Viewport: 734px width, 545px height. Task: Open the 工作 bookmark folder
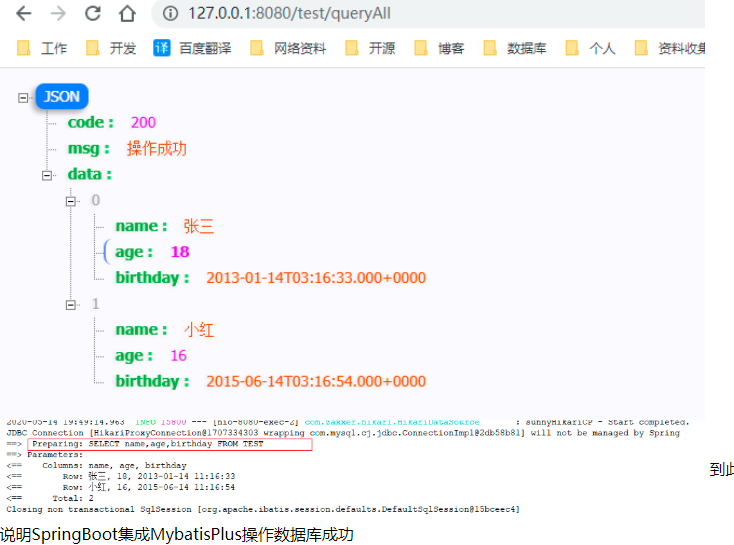tap(42, 48)
